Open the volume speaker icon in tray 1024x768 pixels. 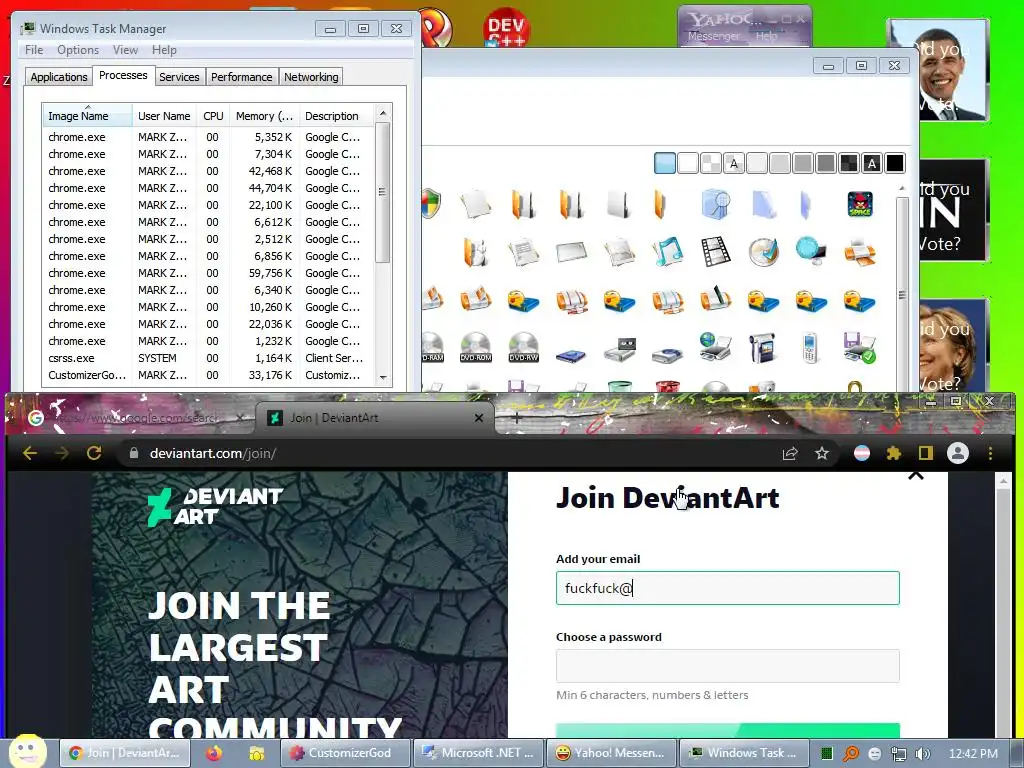coord(922,754)
